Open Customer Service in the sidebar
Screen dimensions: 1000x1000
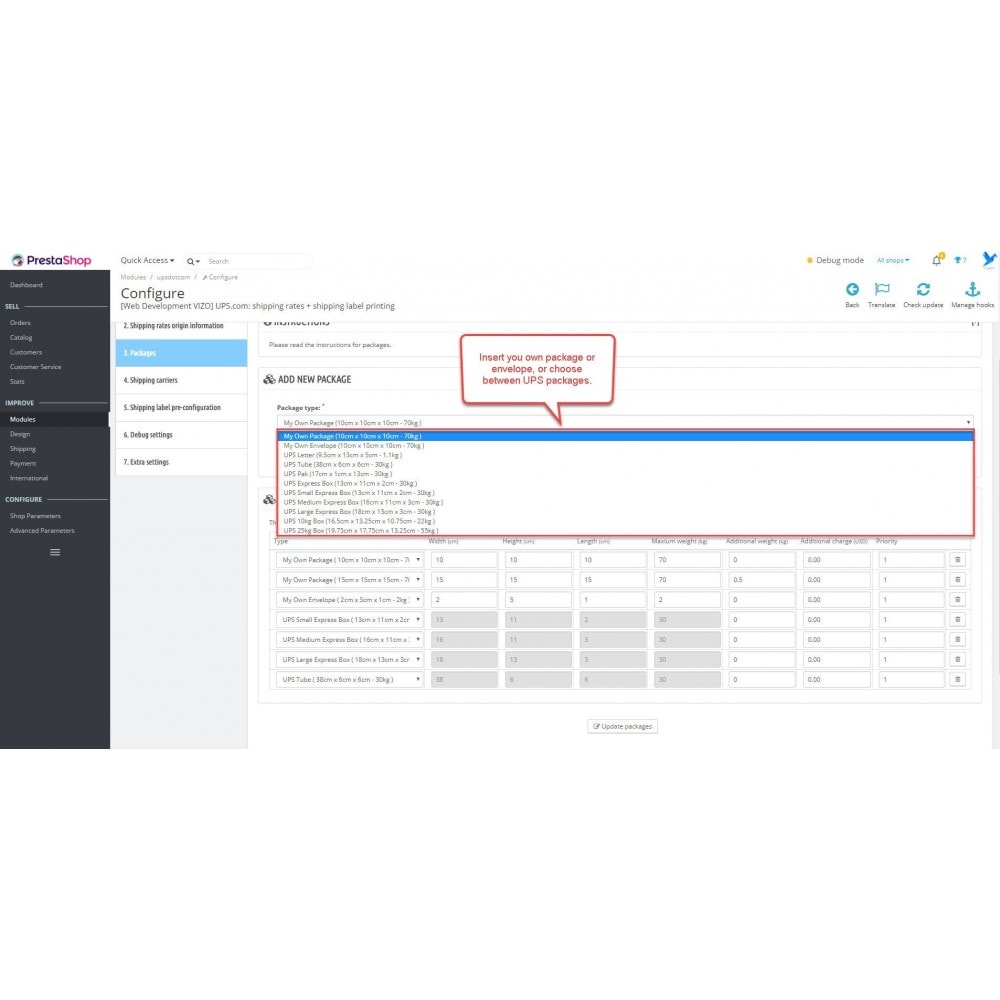36,367
